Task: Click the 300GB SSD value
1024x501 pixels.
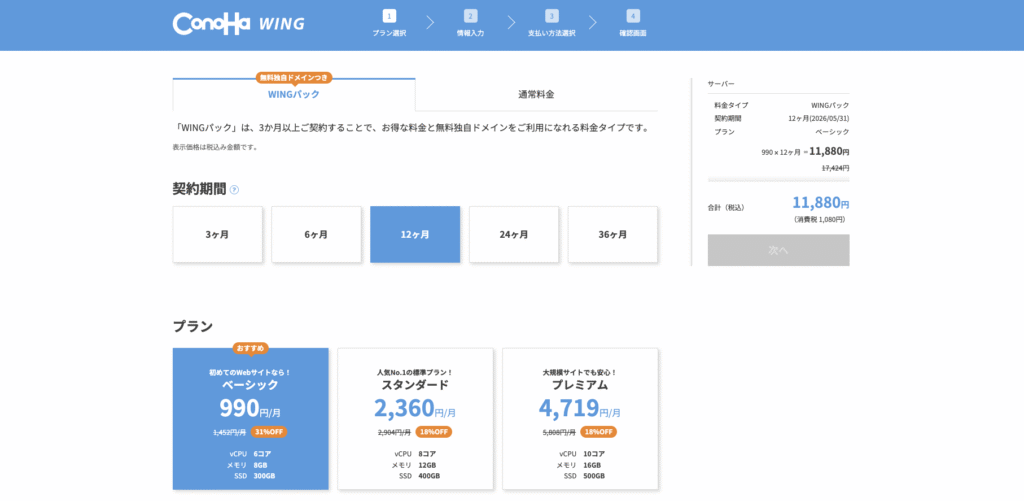Action: [264, 476]
